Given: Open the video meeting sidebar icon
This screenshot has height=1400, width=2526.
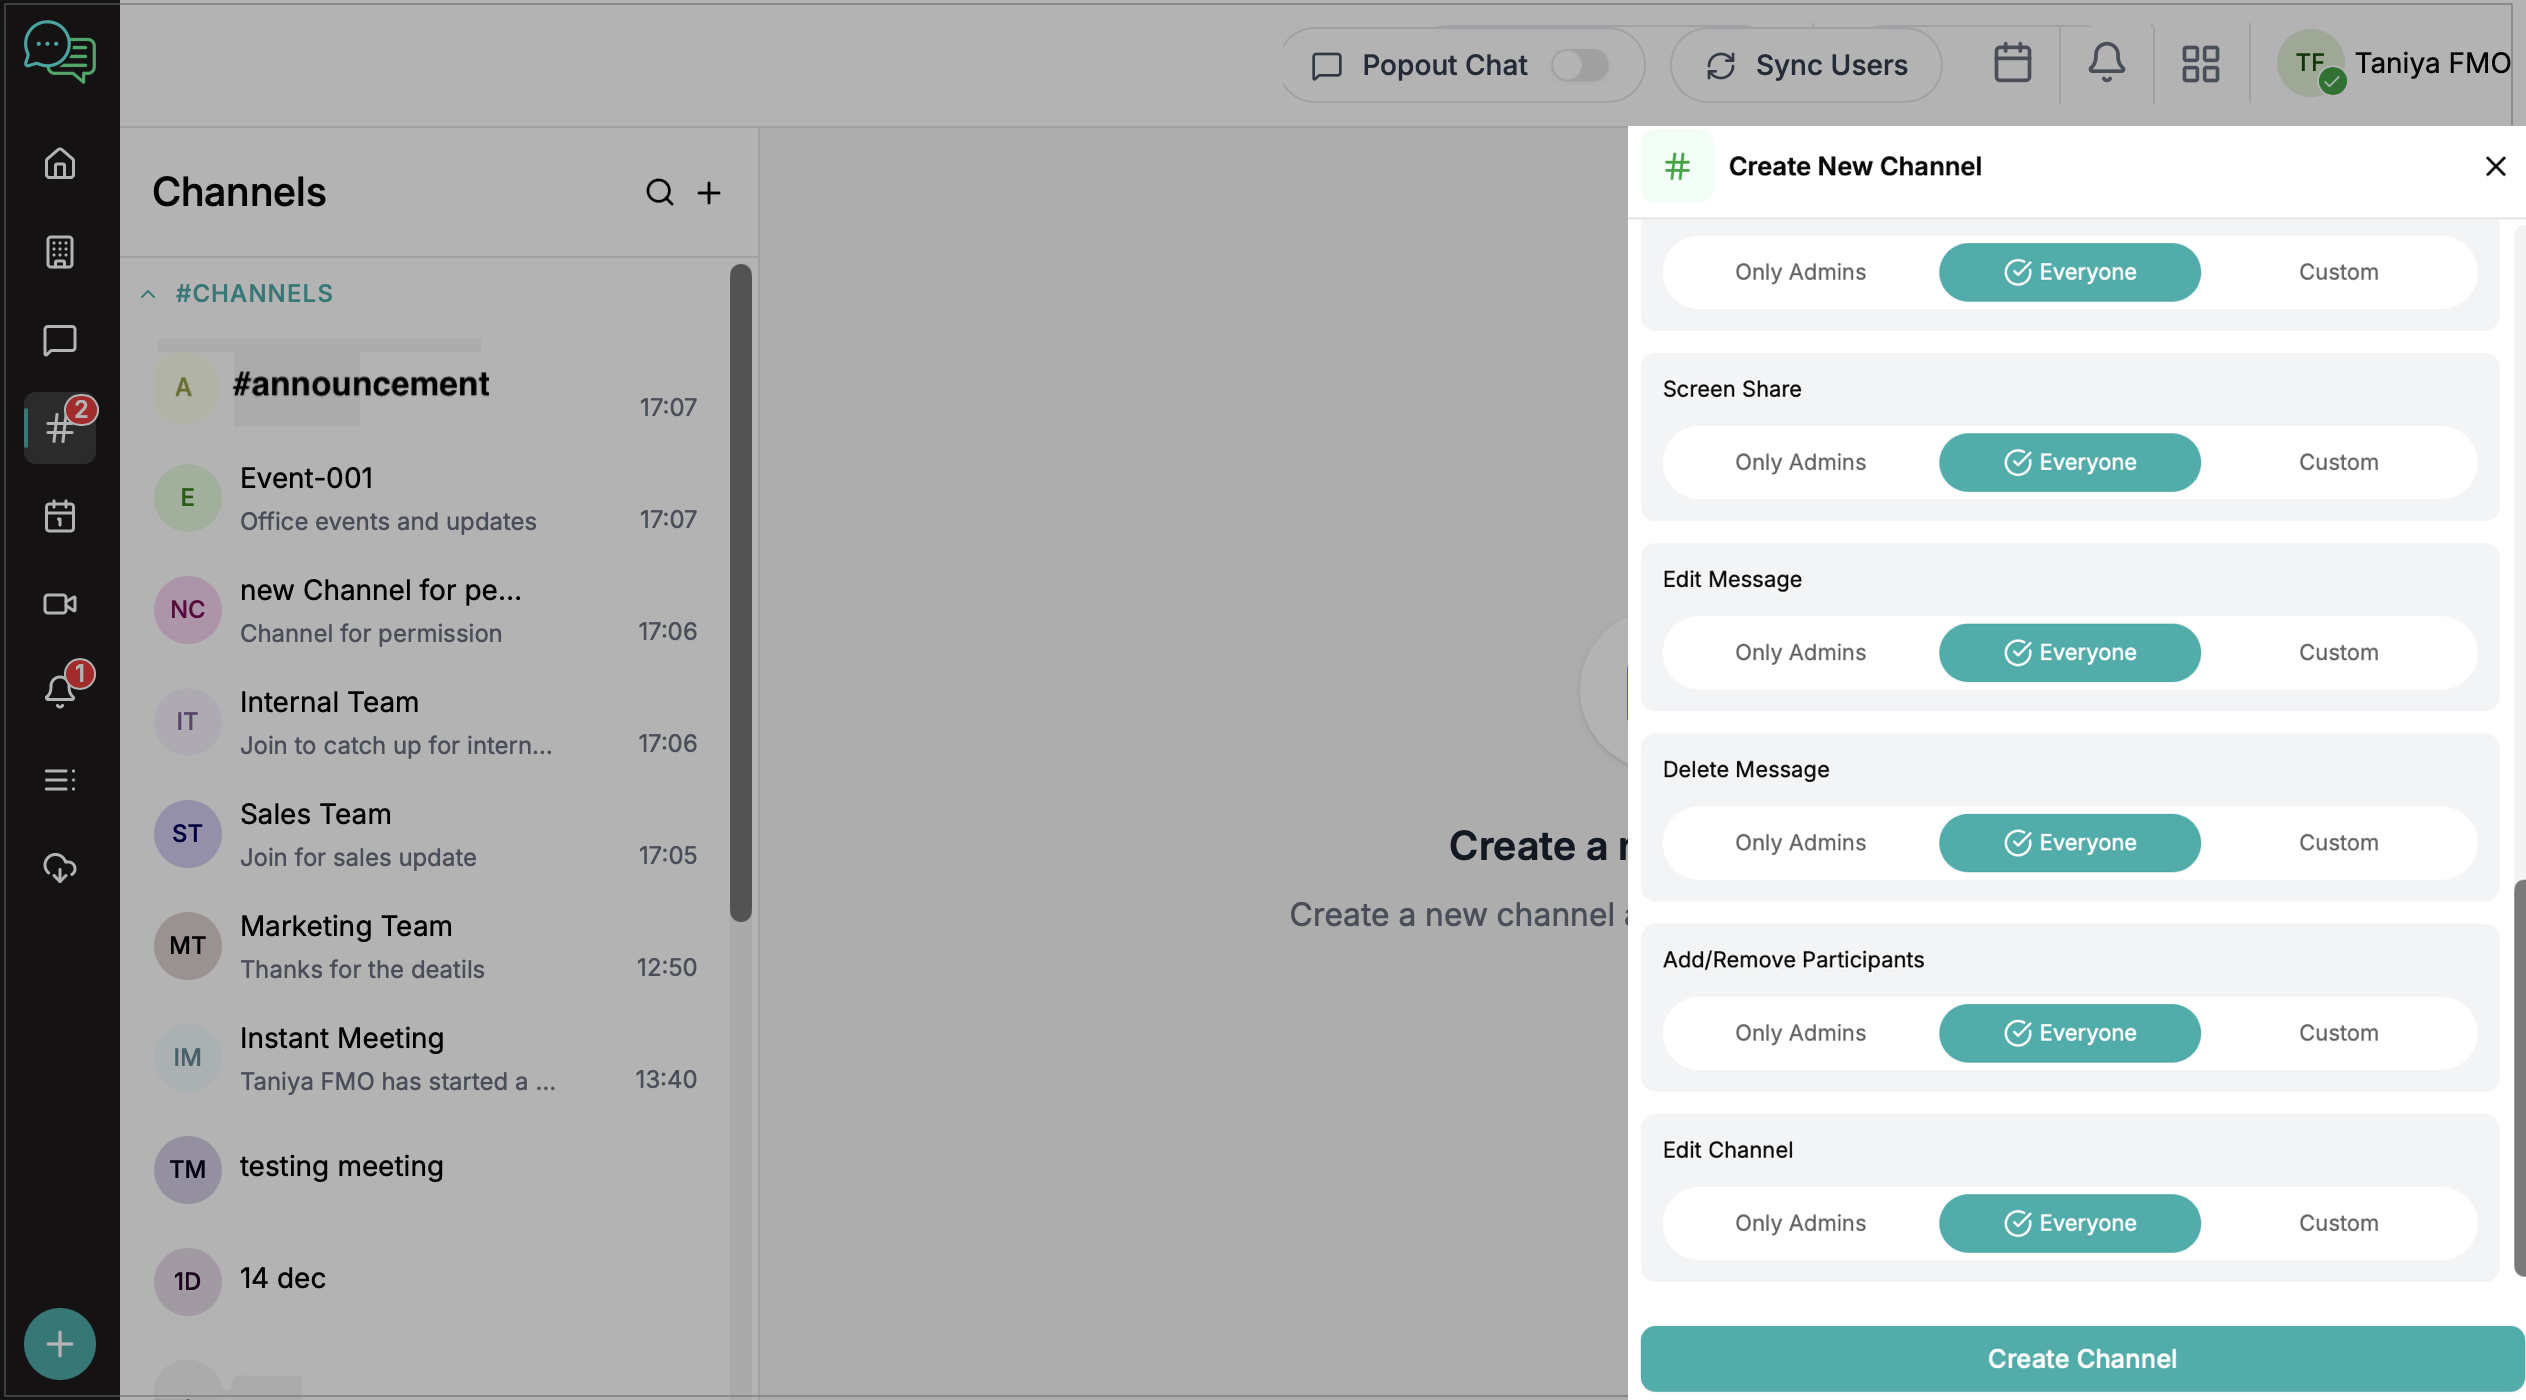Looking at the screenshot, I should point(60,604).
